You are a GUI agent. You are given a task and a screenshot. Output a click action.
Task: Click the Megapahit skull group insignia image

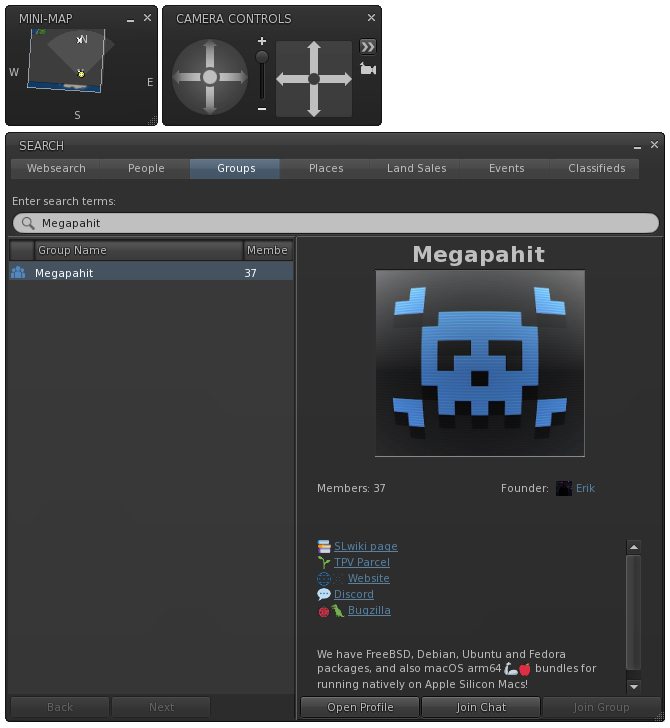click(480, 363)
